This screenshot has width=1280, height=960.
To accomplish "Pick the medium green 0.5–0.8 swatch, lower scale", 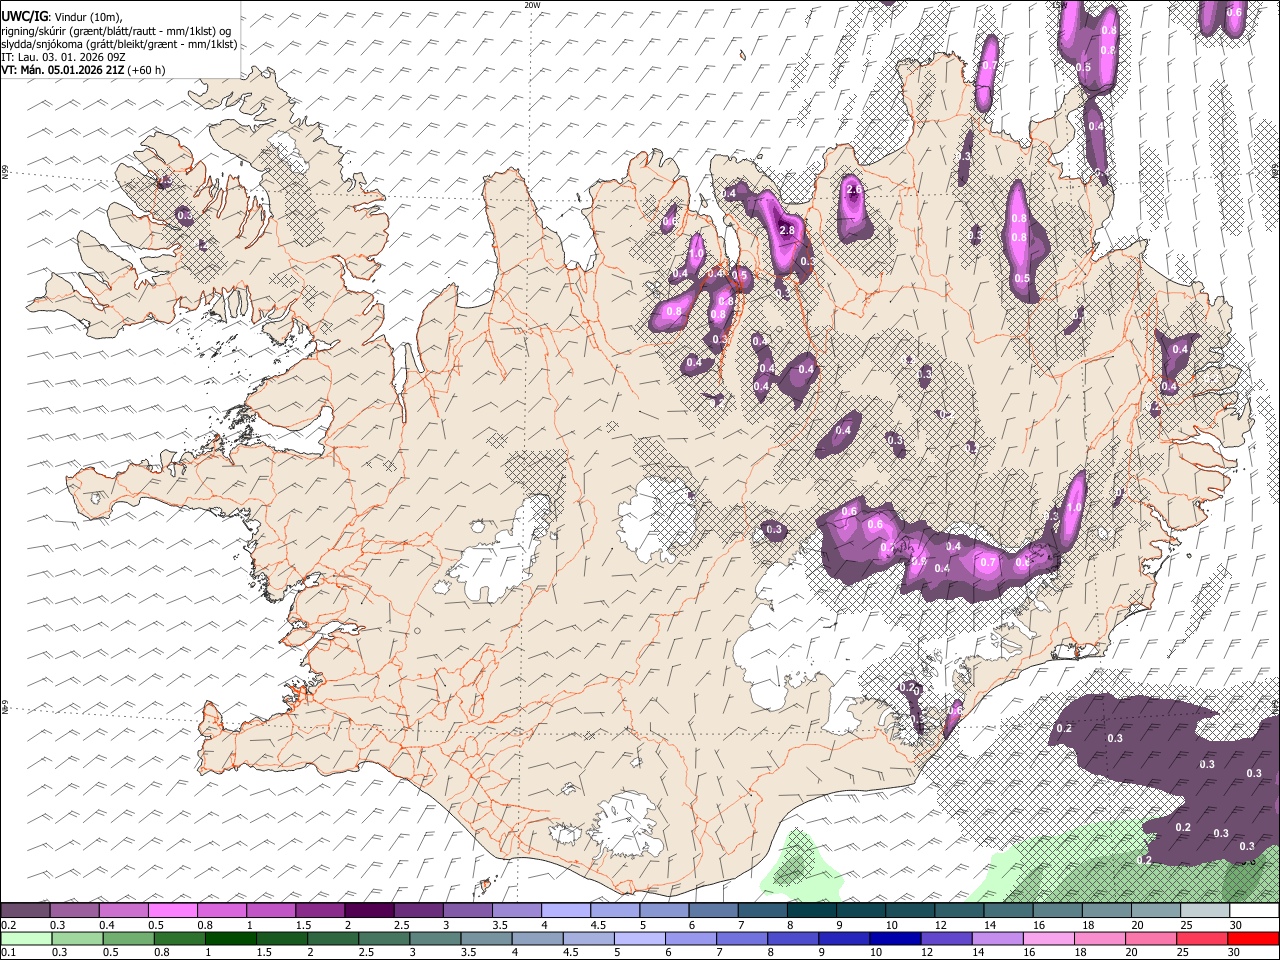I will (129, 938).
